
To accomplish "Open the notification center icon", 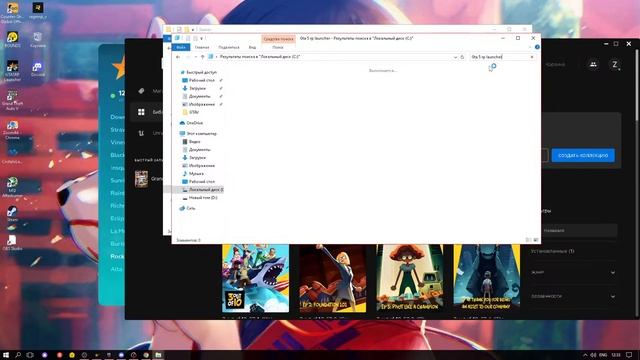I will coord(629,355).
